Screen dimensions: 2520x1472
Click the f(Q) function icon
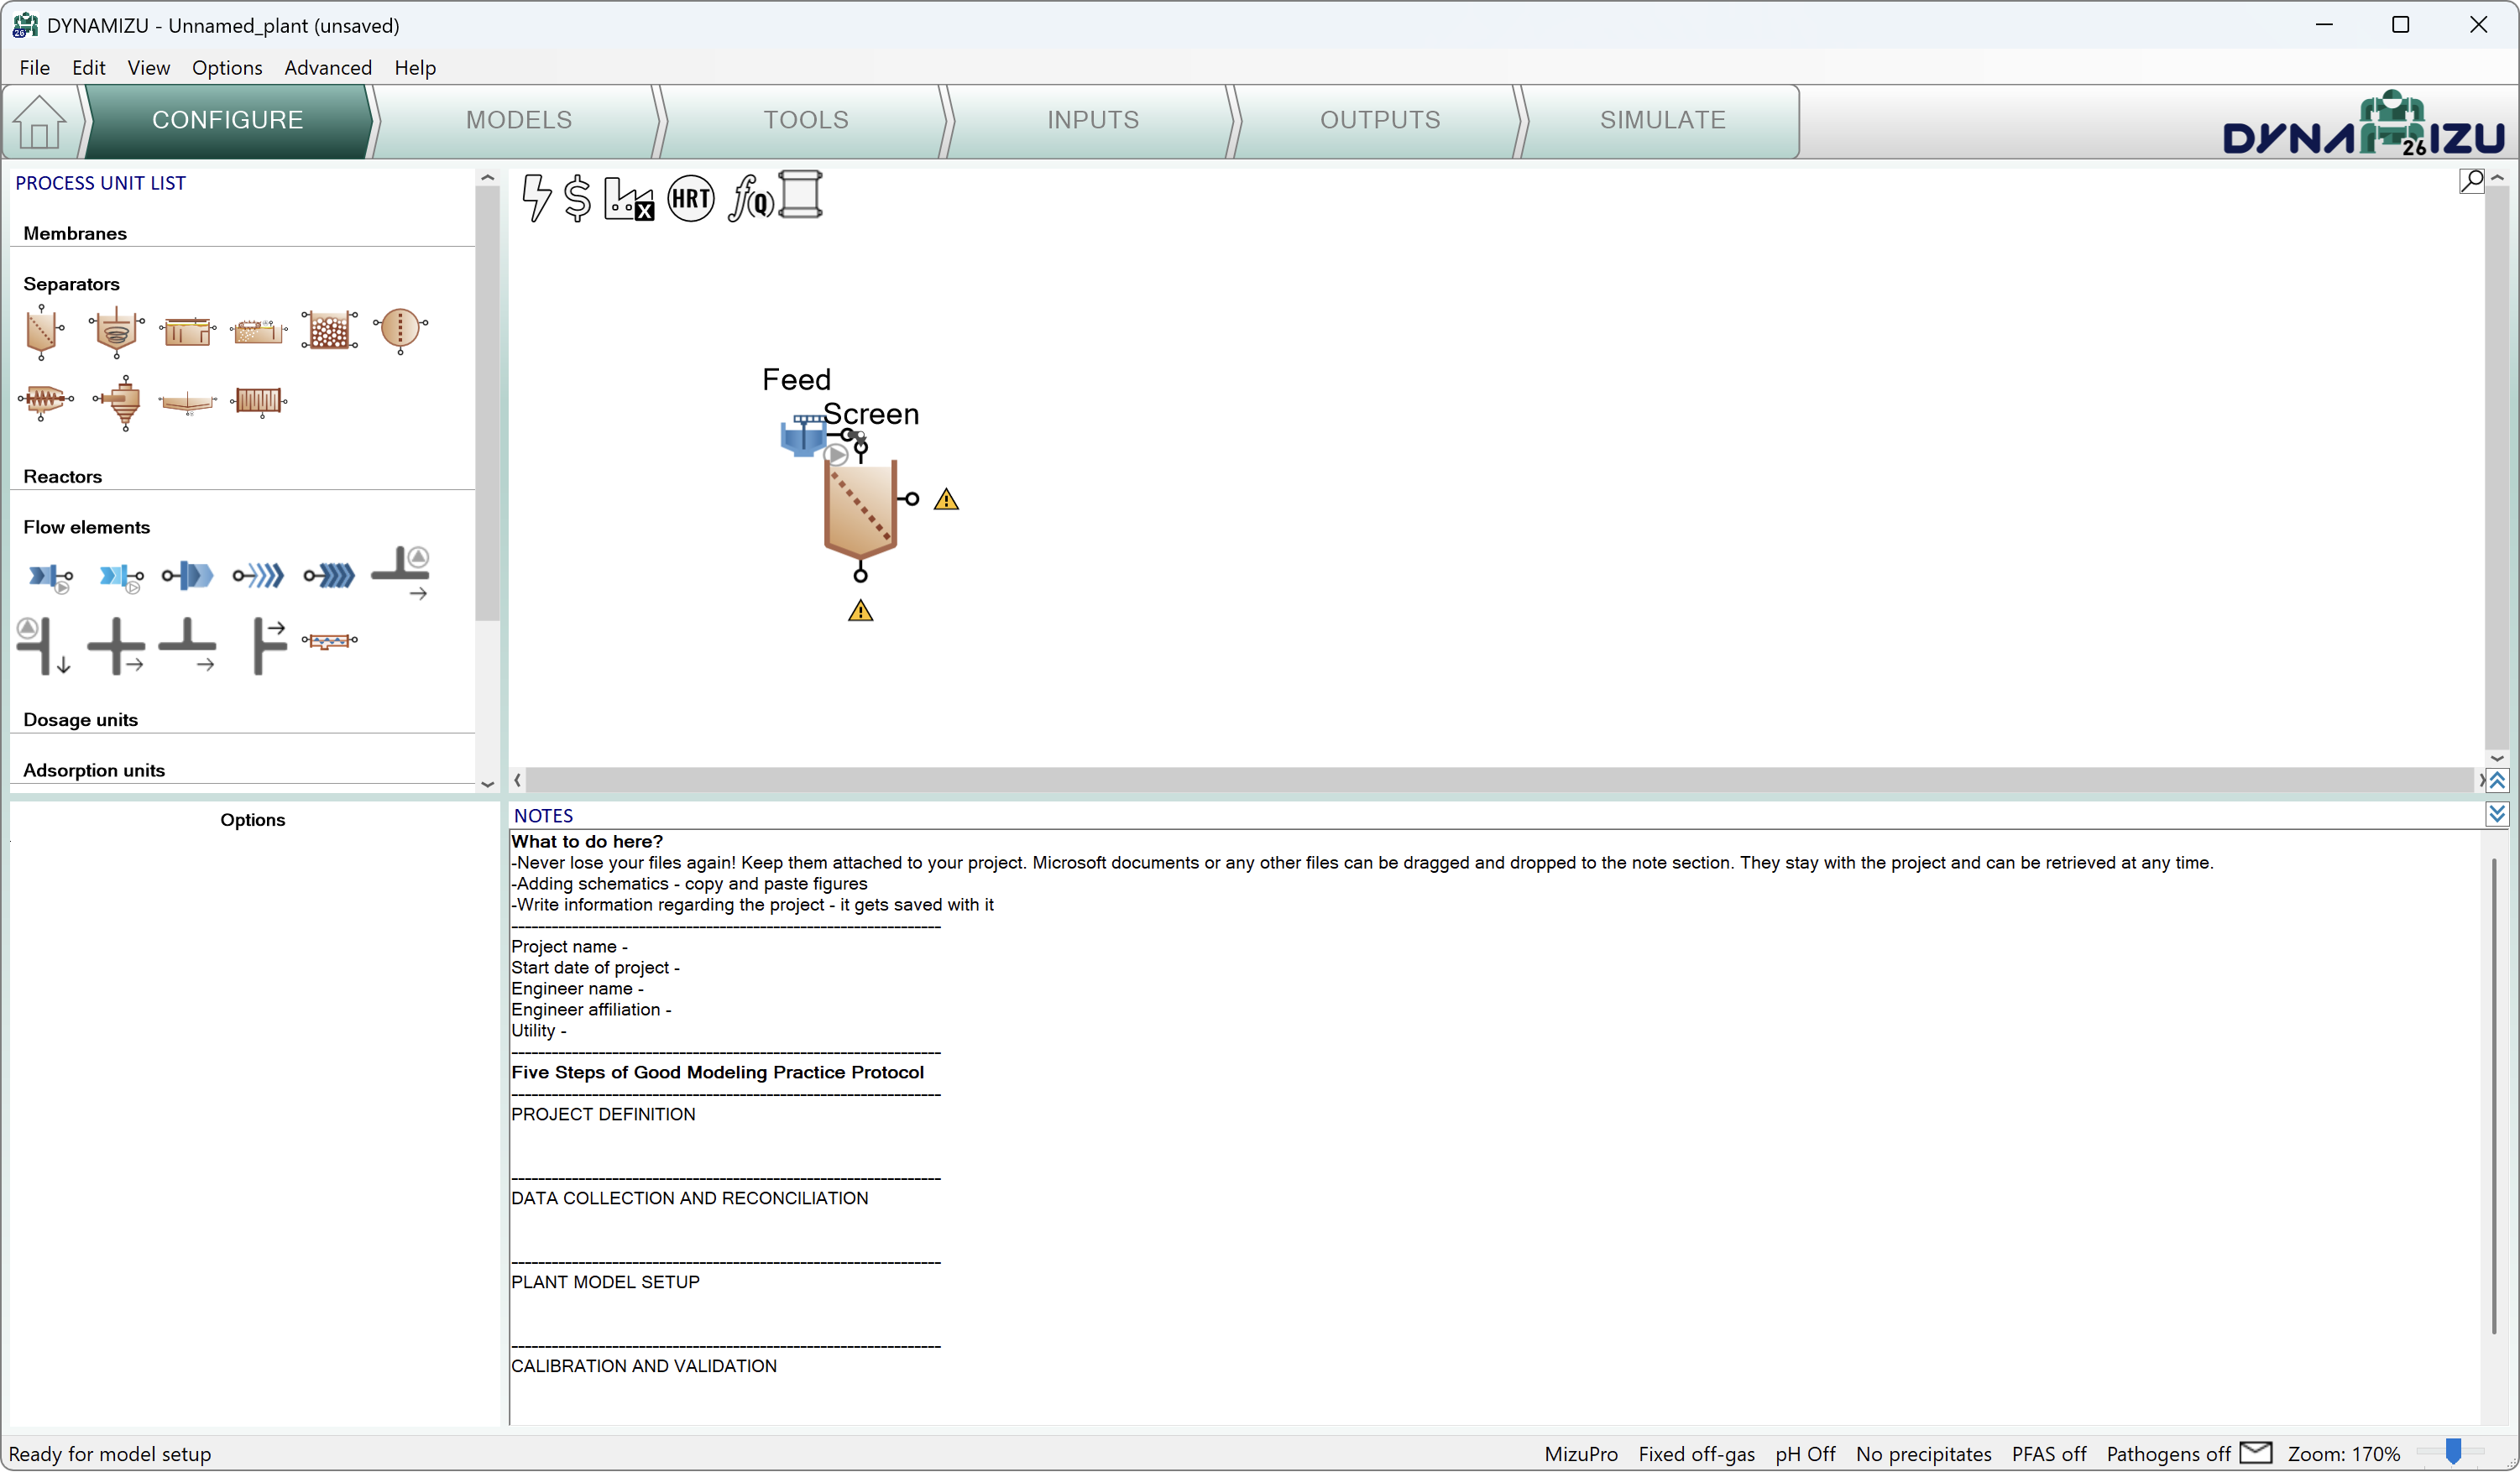749,198
